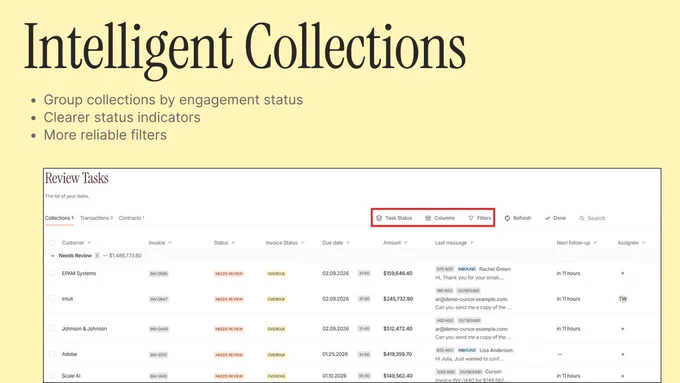Image resolution: width=680 pixels, height=383 pixels.
Task: Collapse the Needs Review group
Action: pyautogui.click(x=52, y=256)
